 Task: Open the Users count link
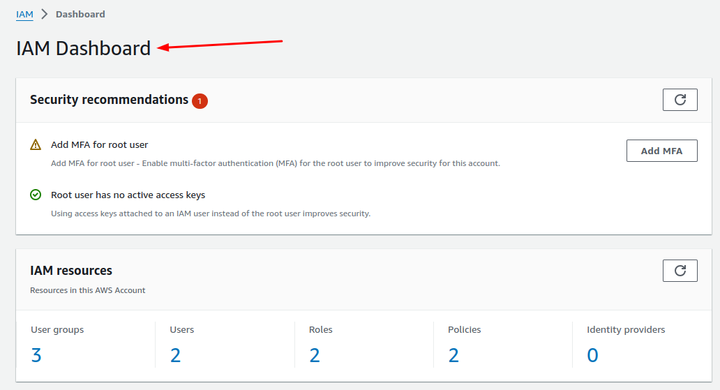[x=175, y=355]
